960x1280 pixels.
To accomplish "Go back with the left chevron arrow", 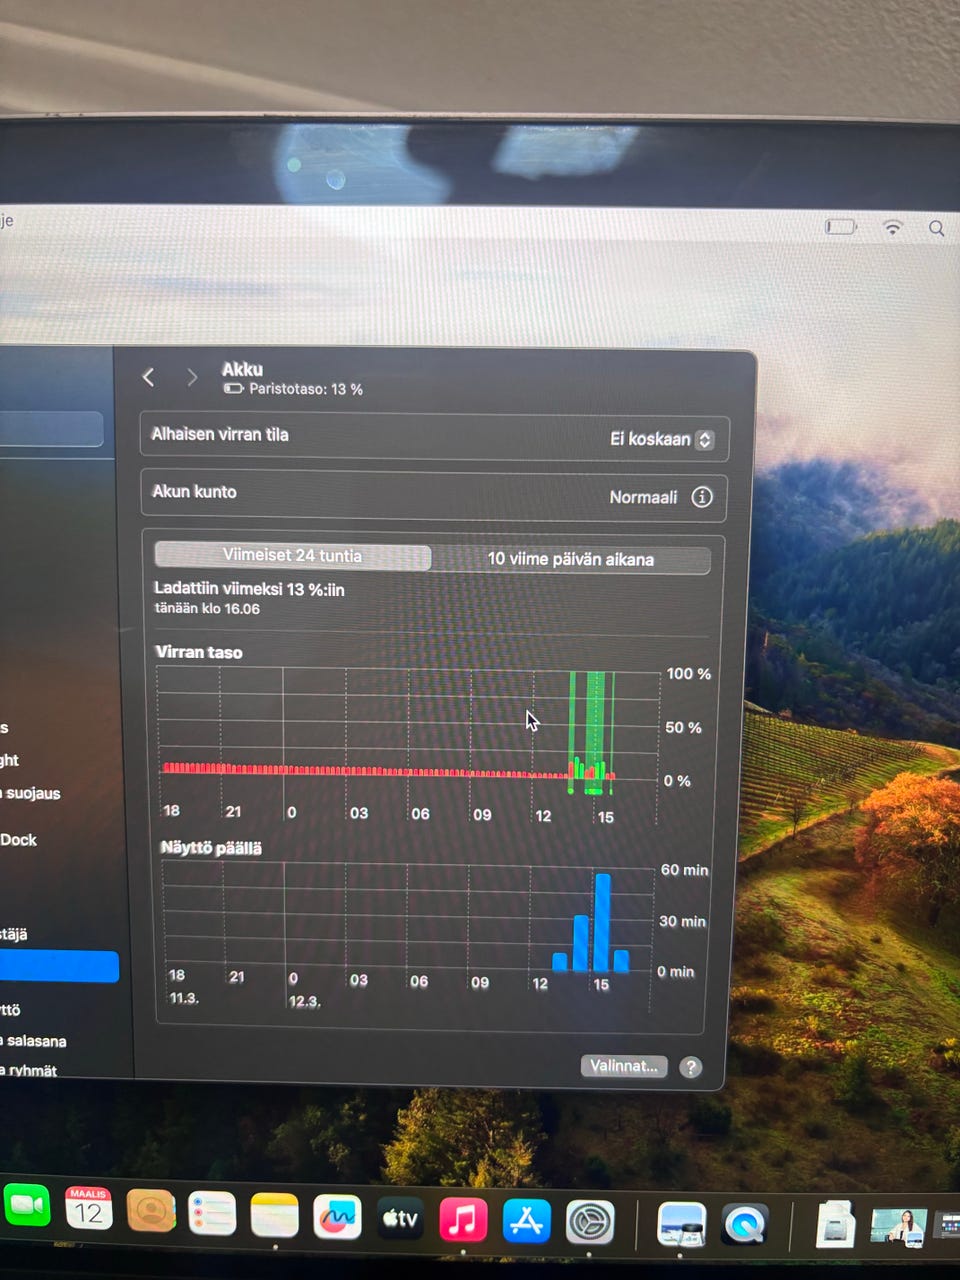I will (148, 377).
